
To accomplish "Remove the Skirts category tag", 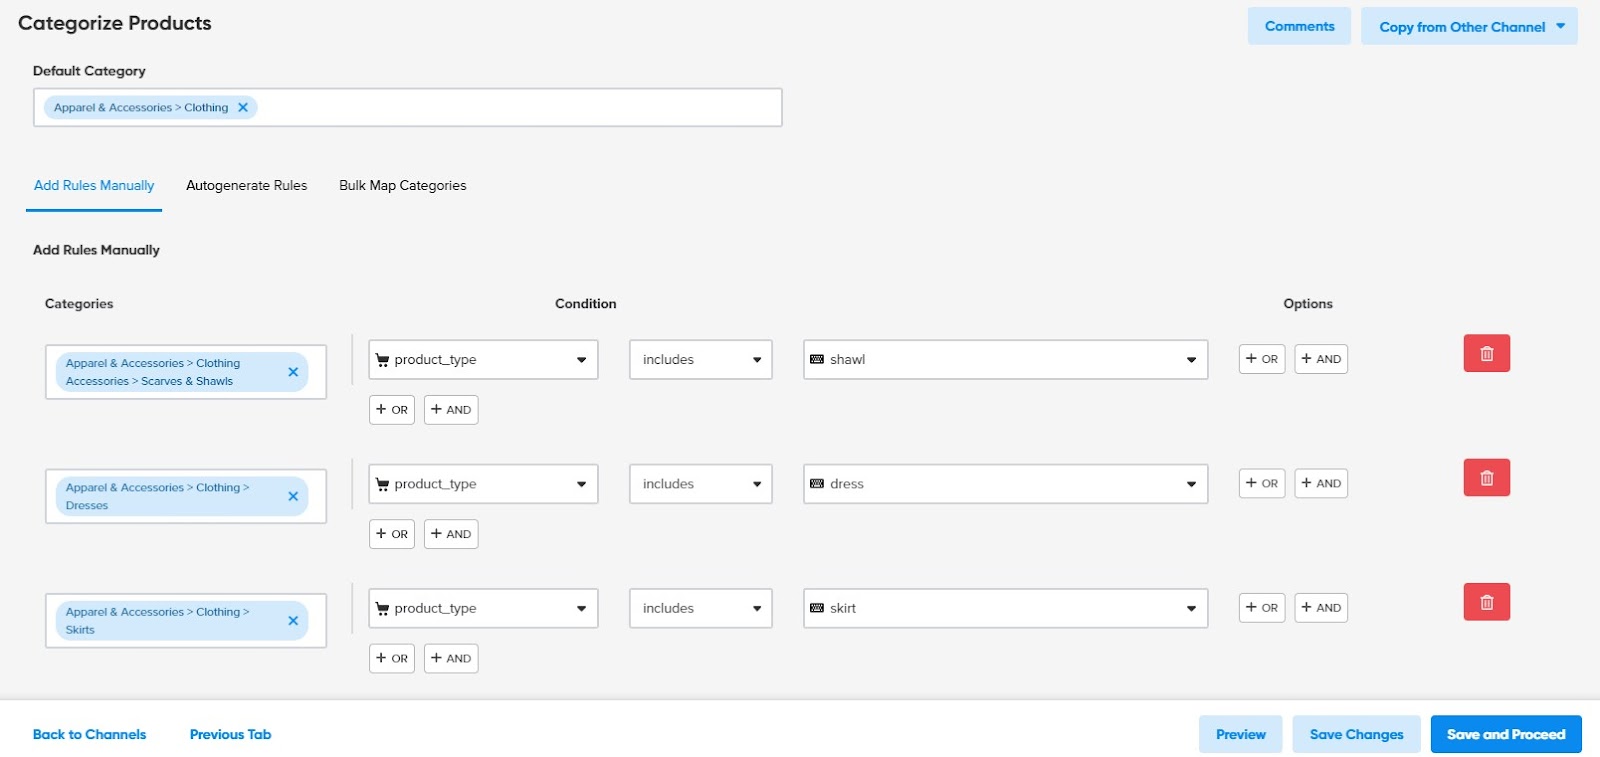I will pyautogui.click(x=293, y=621).
